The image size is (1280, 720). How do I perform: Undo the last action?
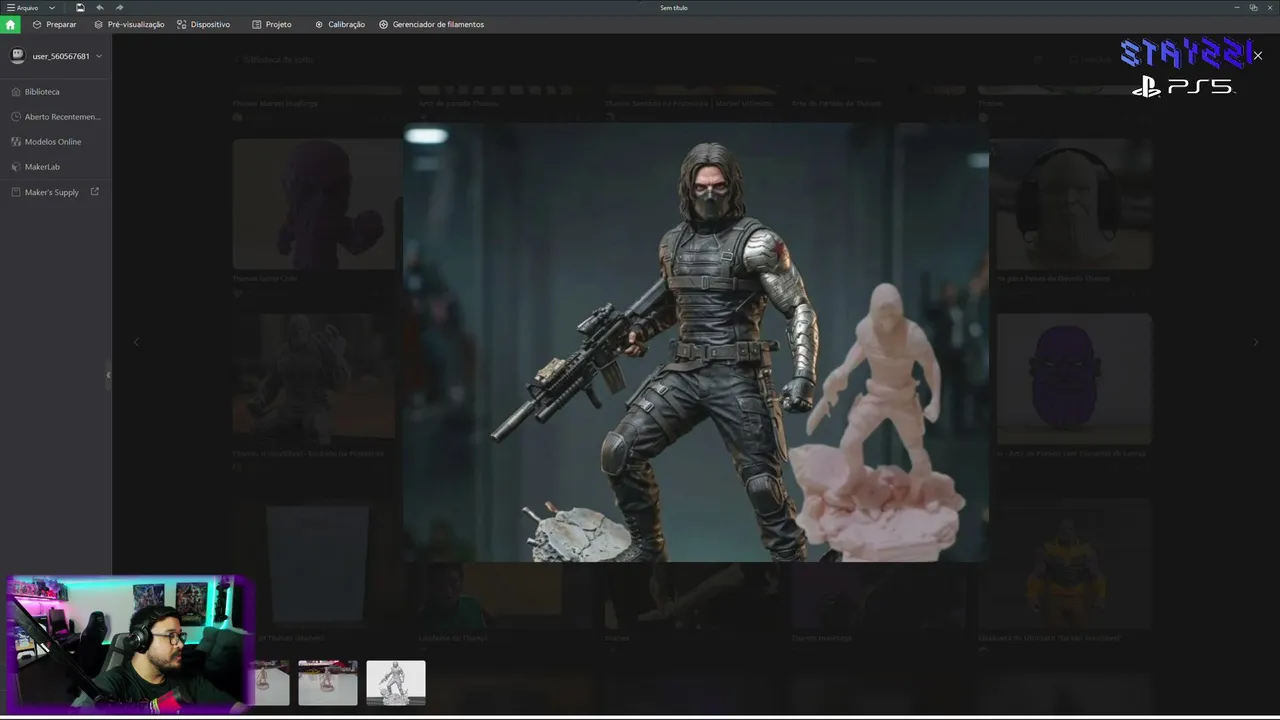click(100, 8)
